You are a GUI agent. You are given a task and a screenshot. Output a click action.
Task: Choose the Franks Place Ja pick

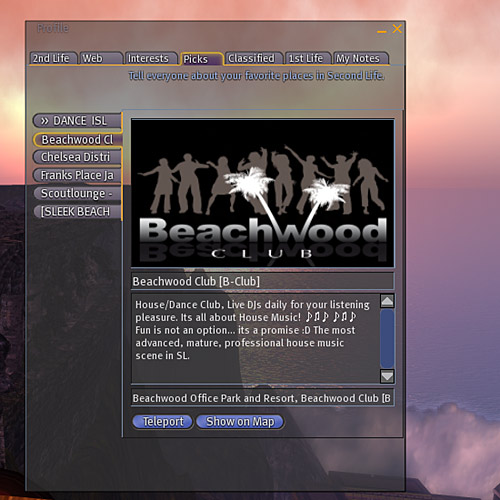[x=77, y=175]
